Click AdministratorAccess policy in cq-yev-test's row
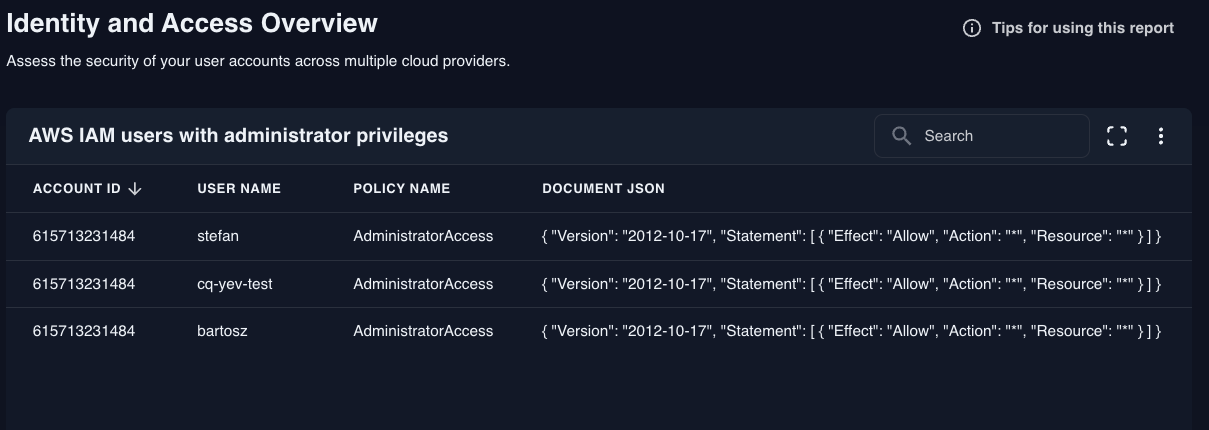 (423, 284)
